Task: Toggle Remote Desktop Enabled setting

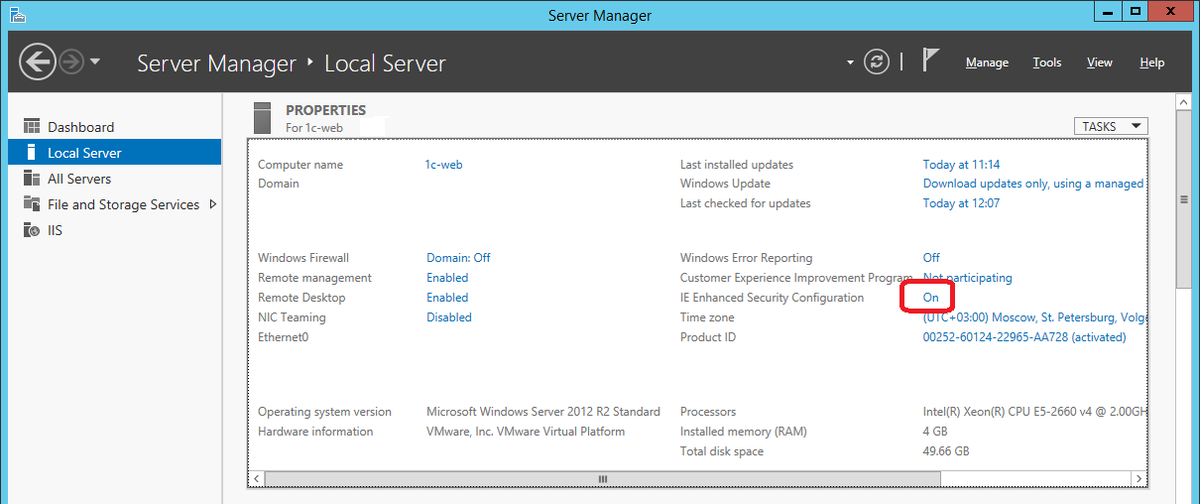Action: [x=447, y=297]
